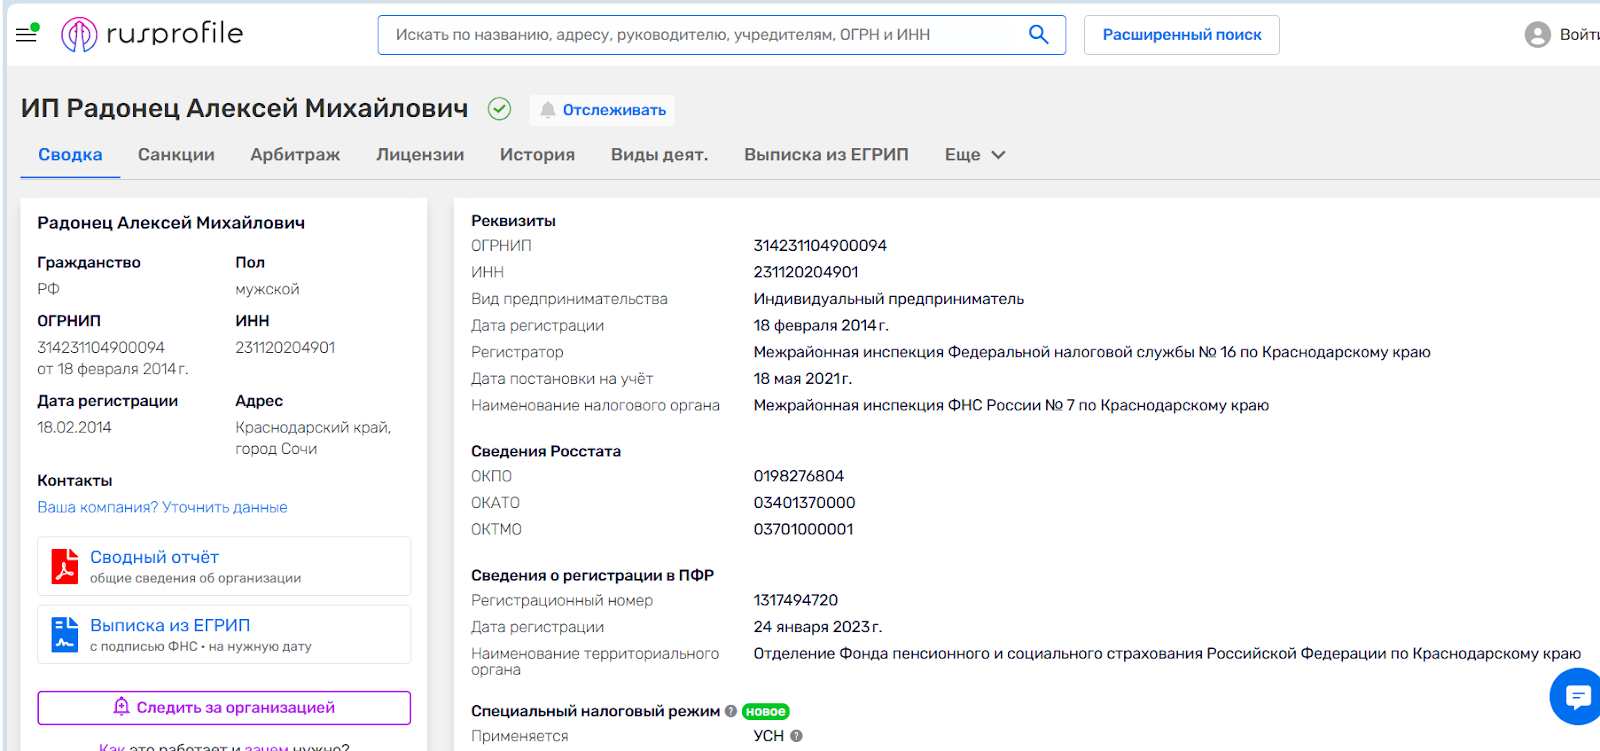This screenshot has height=751, width=1600.
Task: Click the PDF icon for Сводный отчёт
Action: 65,566
